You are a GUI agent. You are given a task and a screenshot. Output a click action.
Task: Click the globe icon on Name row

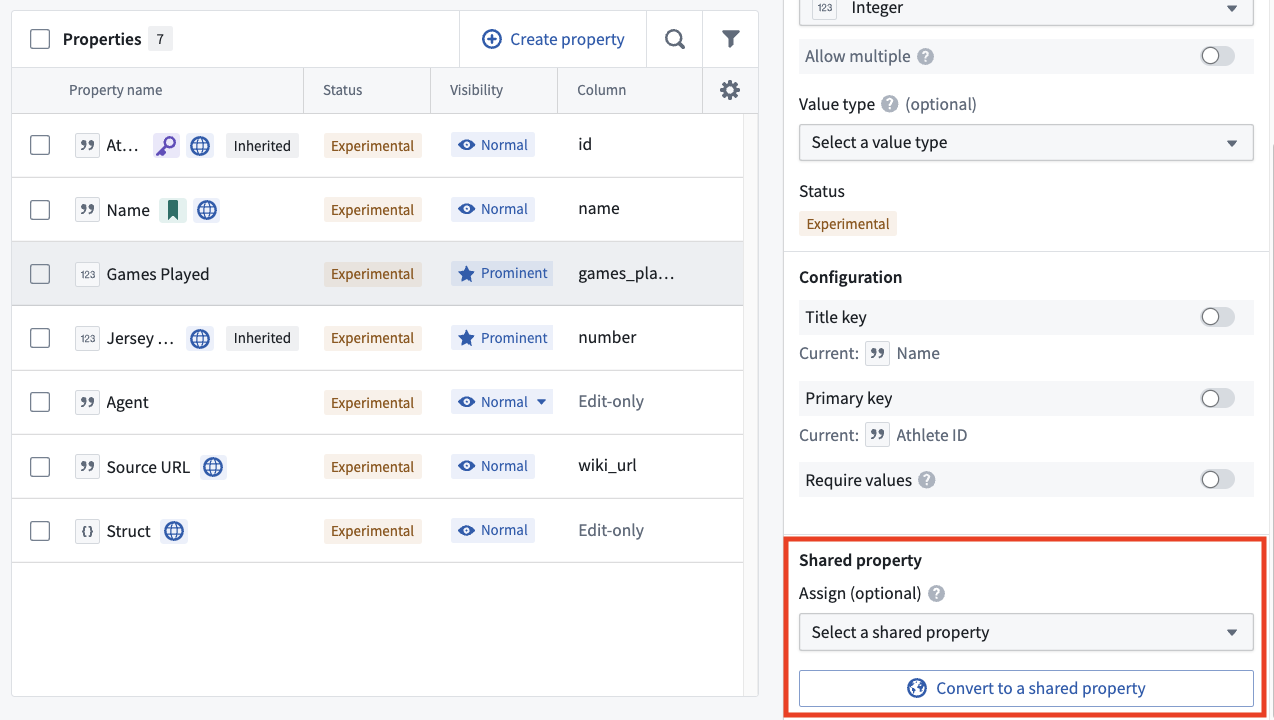tap(207, 210)
